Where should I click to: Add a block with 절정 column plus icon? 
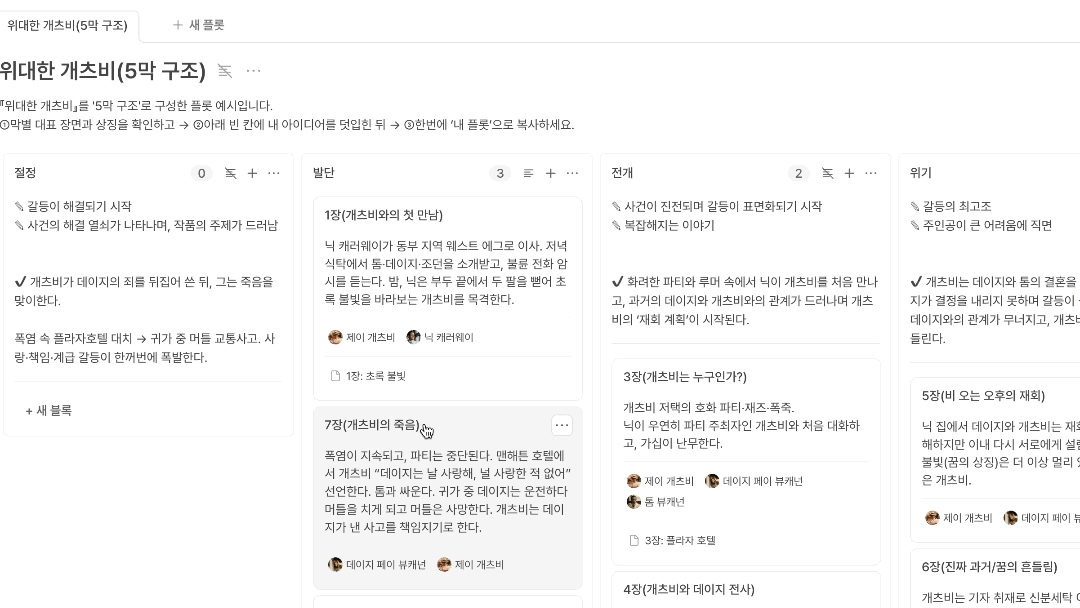tap(252, 174)
